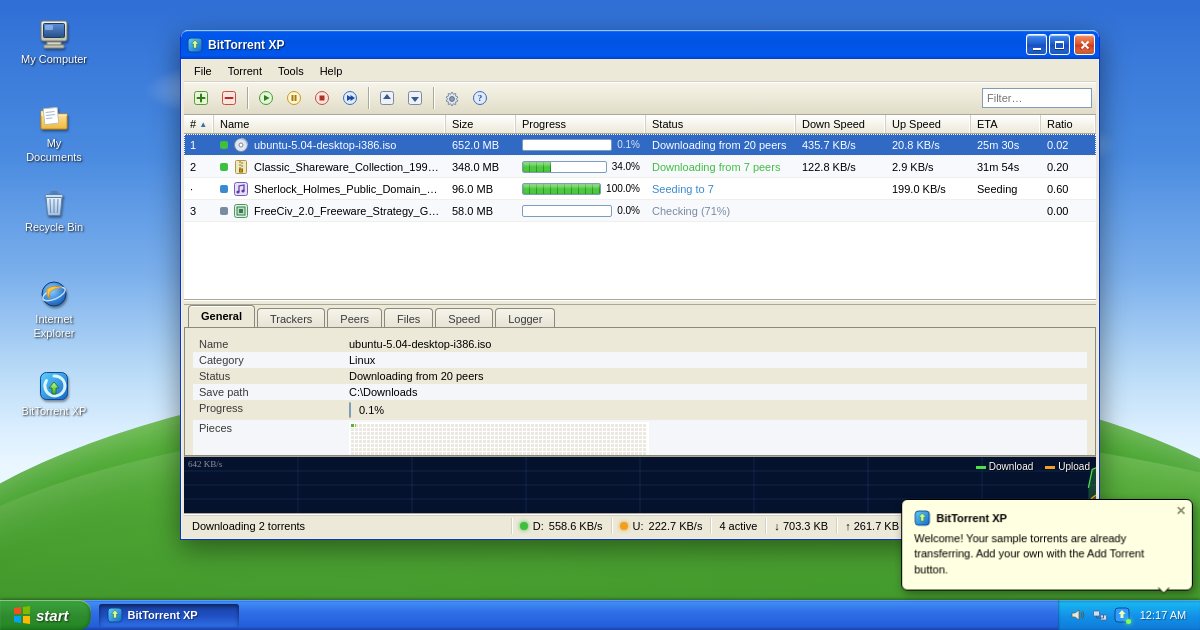This screenshot has height=630, width=1200.
Task: Click the taskbar clock showing 12:17 AM
Action: pos(1163,615)
